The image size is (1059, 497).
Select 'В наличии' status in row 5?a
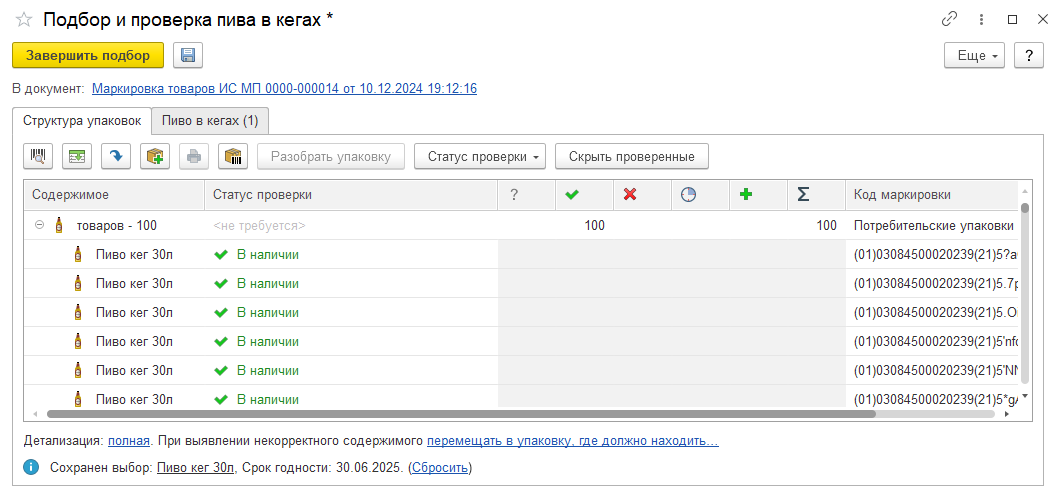[267, 255]
